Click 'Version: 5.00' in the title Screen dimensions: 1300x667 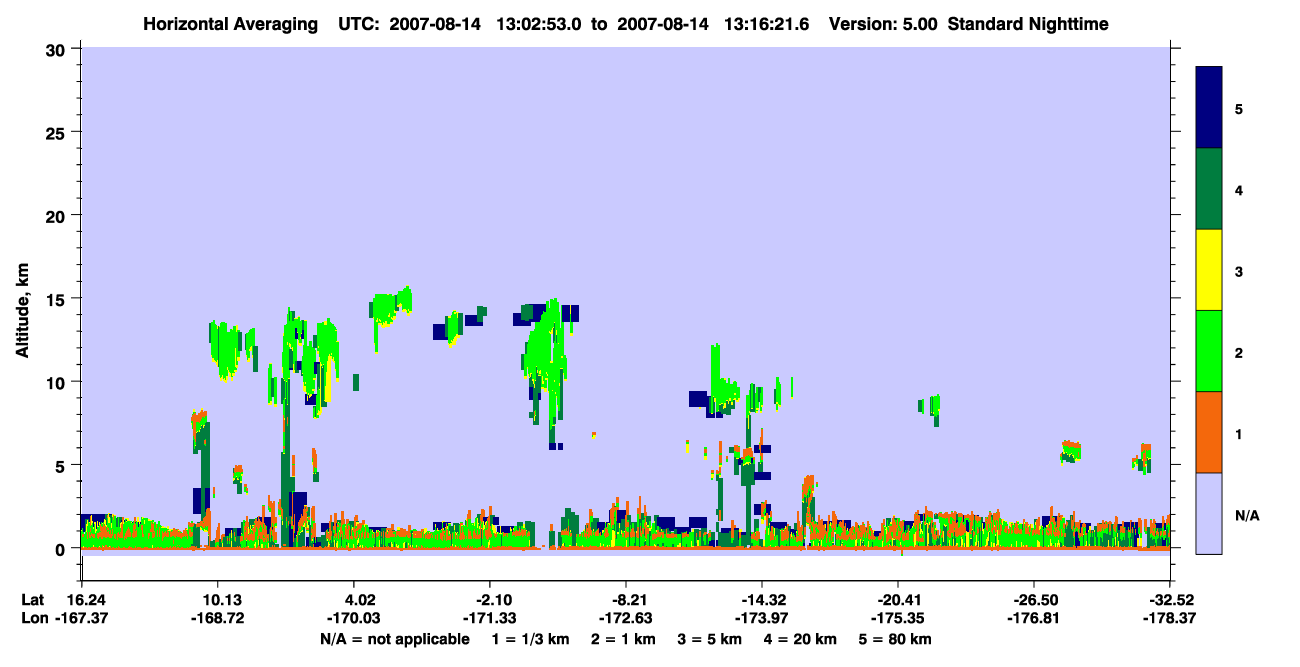tap(881, 23)
